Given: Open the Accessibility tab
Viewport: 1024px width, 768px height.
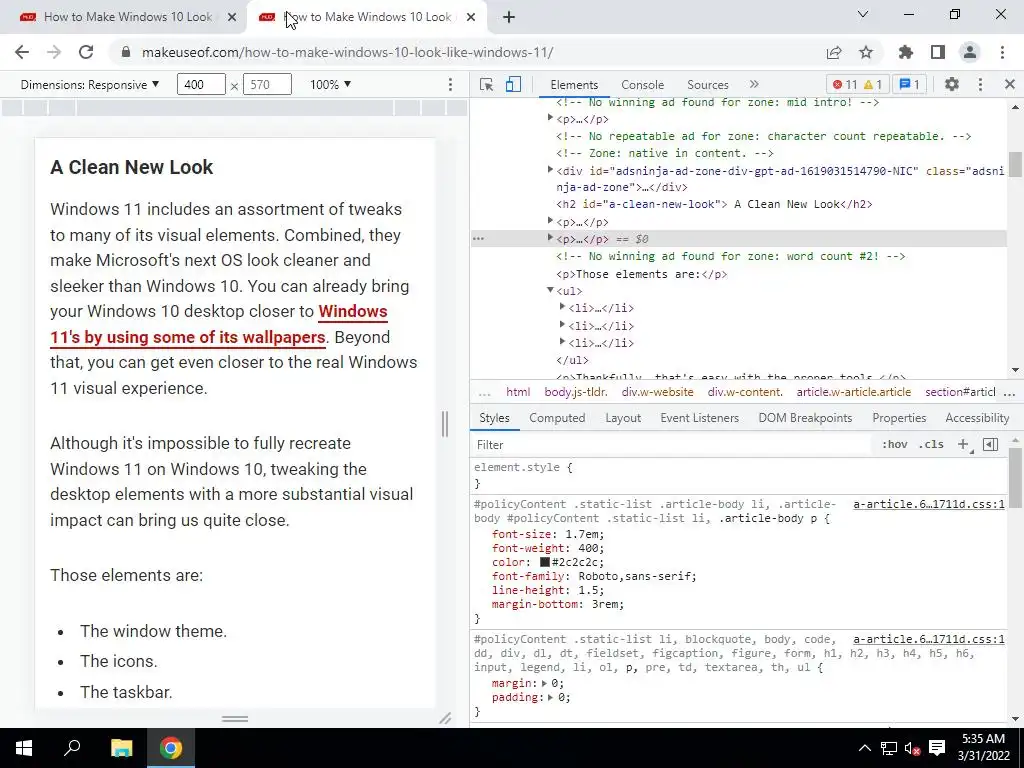Looking at the screenshot, I should 977,418.
